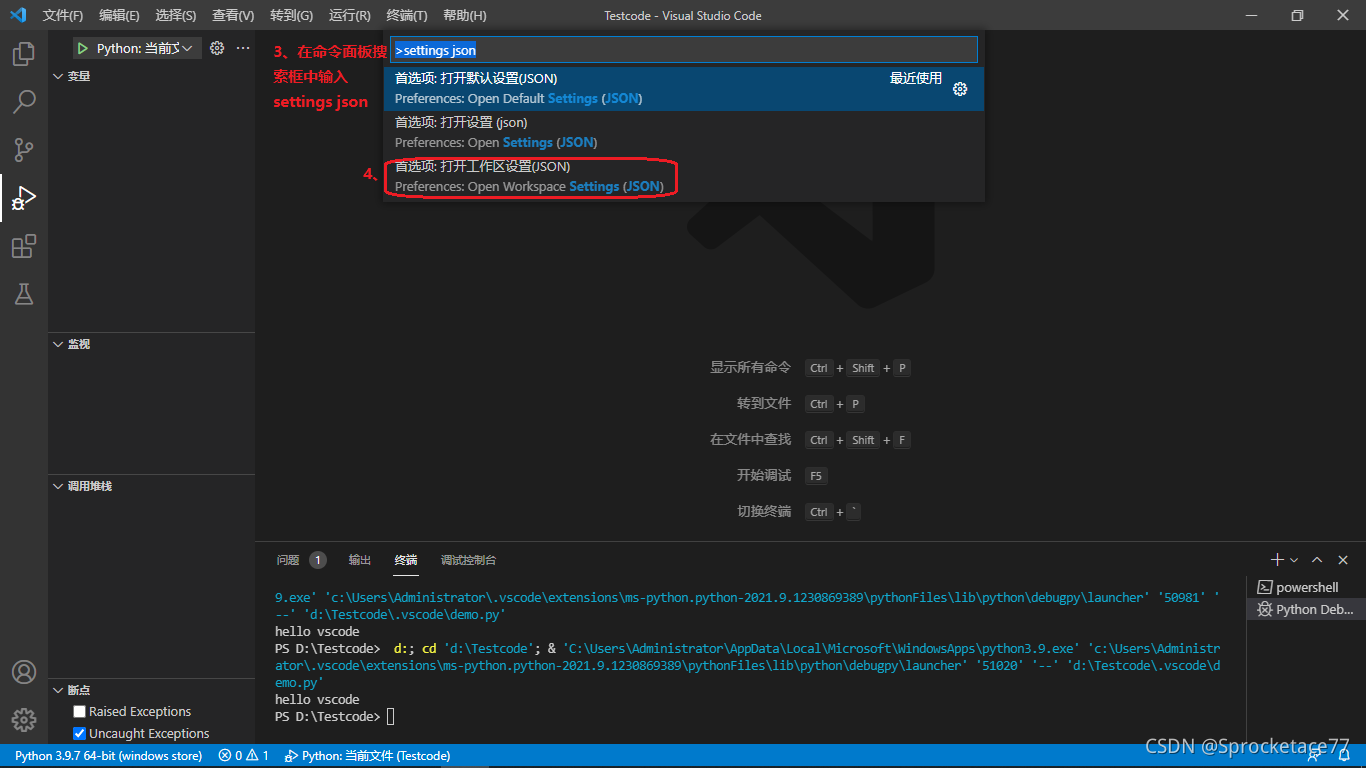The image size is (1366, 768).
Task: Click Python: 当前文件 (Testcode) status bar item
Action: [368, 756]
